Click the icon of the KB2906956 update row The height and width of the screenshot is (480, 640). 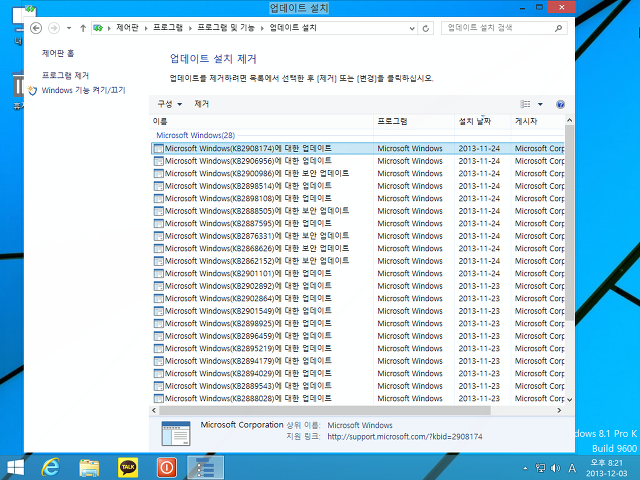(x=159, y=161)
